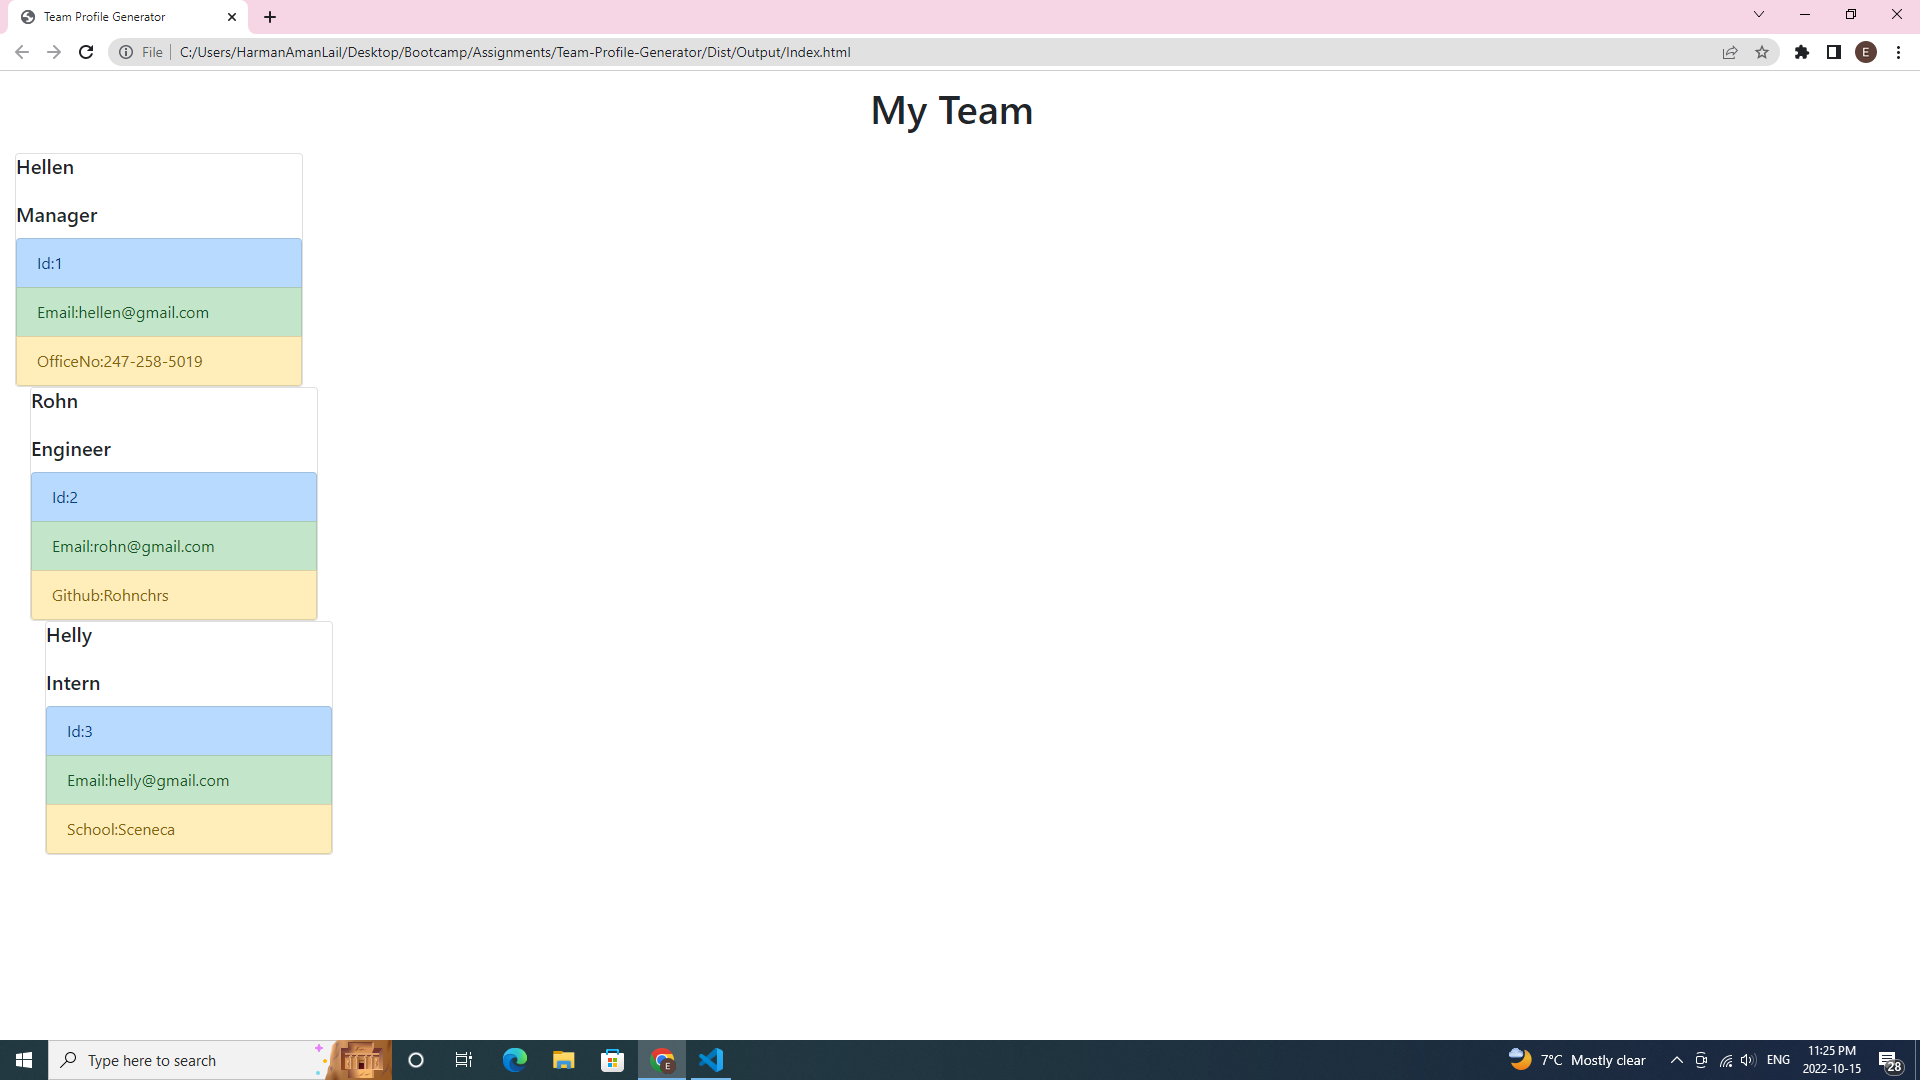Show hidden system tray icons
Viewport: 1920px width, 1080px height.
point(1677,1060)
